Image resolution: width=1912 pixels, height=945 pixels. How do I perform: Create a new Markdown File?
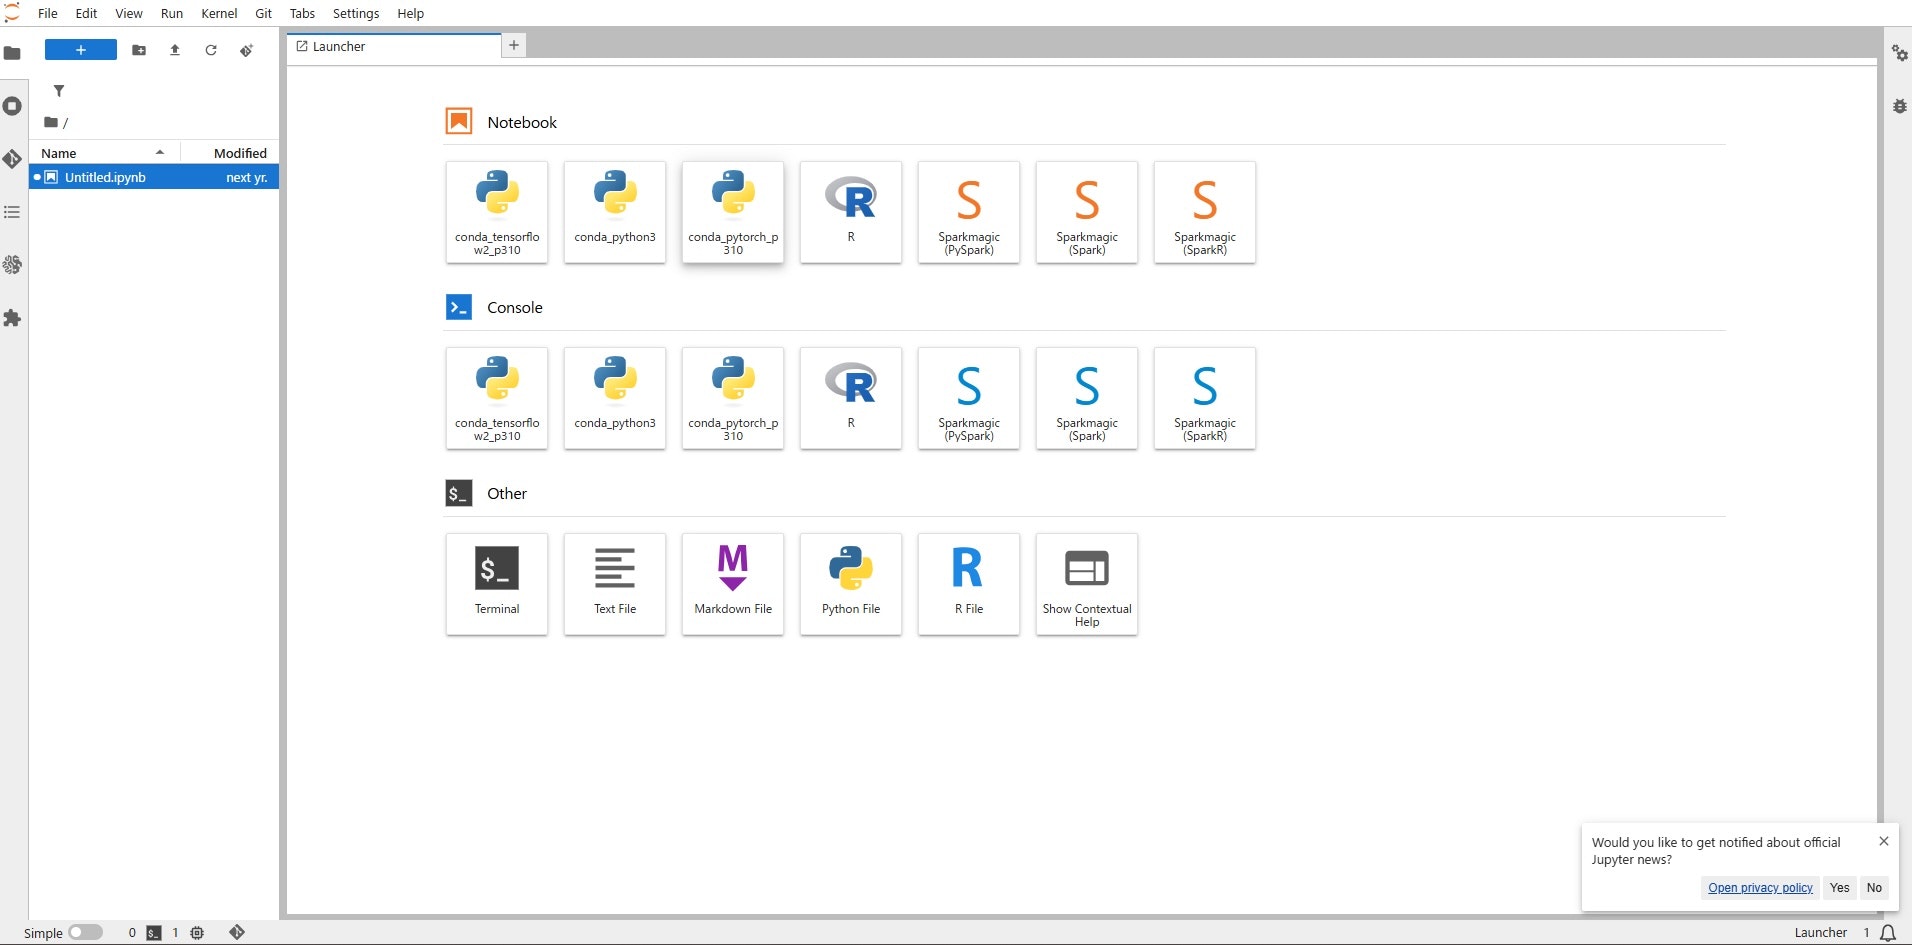click(x=733, y=584)
